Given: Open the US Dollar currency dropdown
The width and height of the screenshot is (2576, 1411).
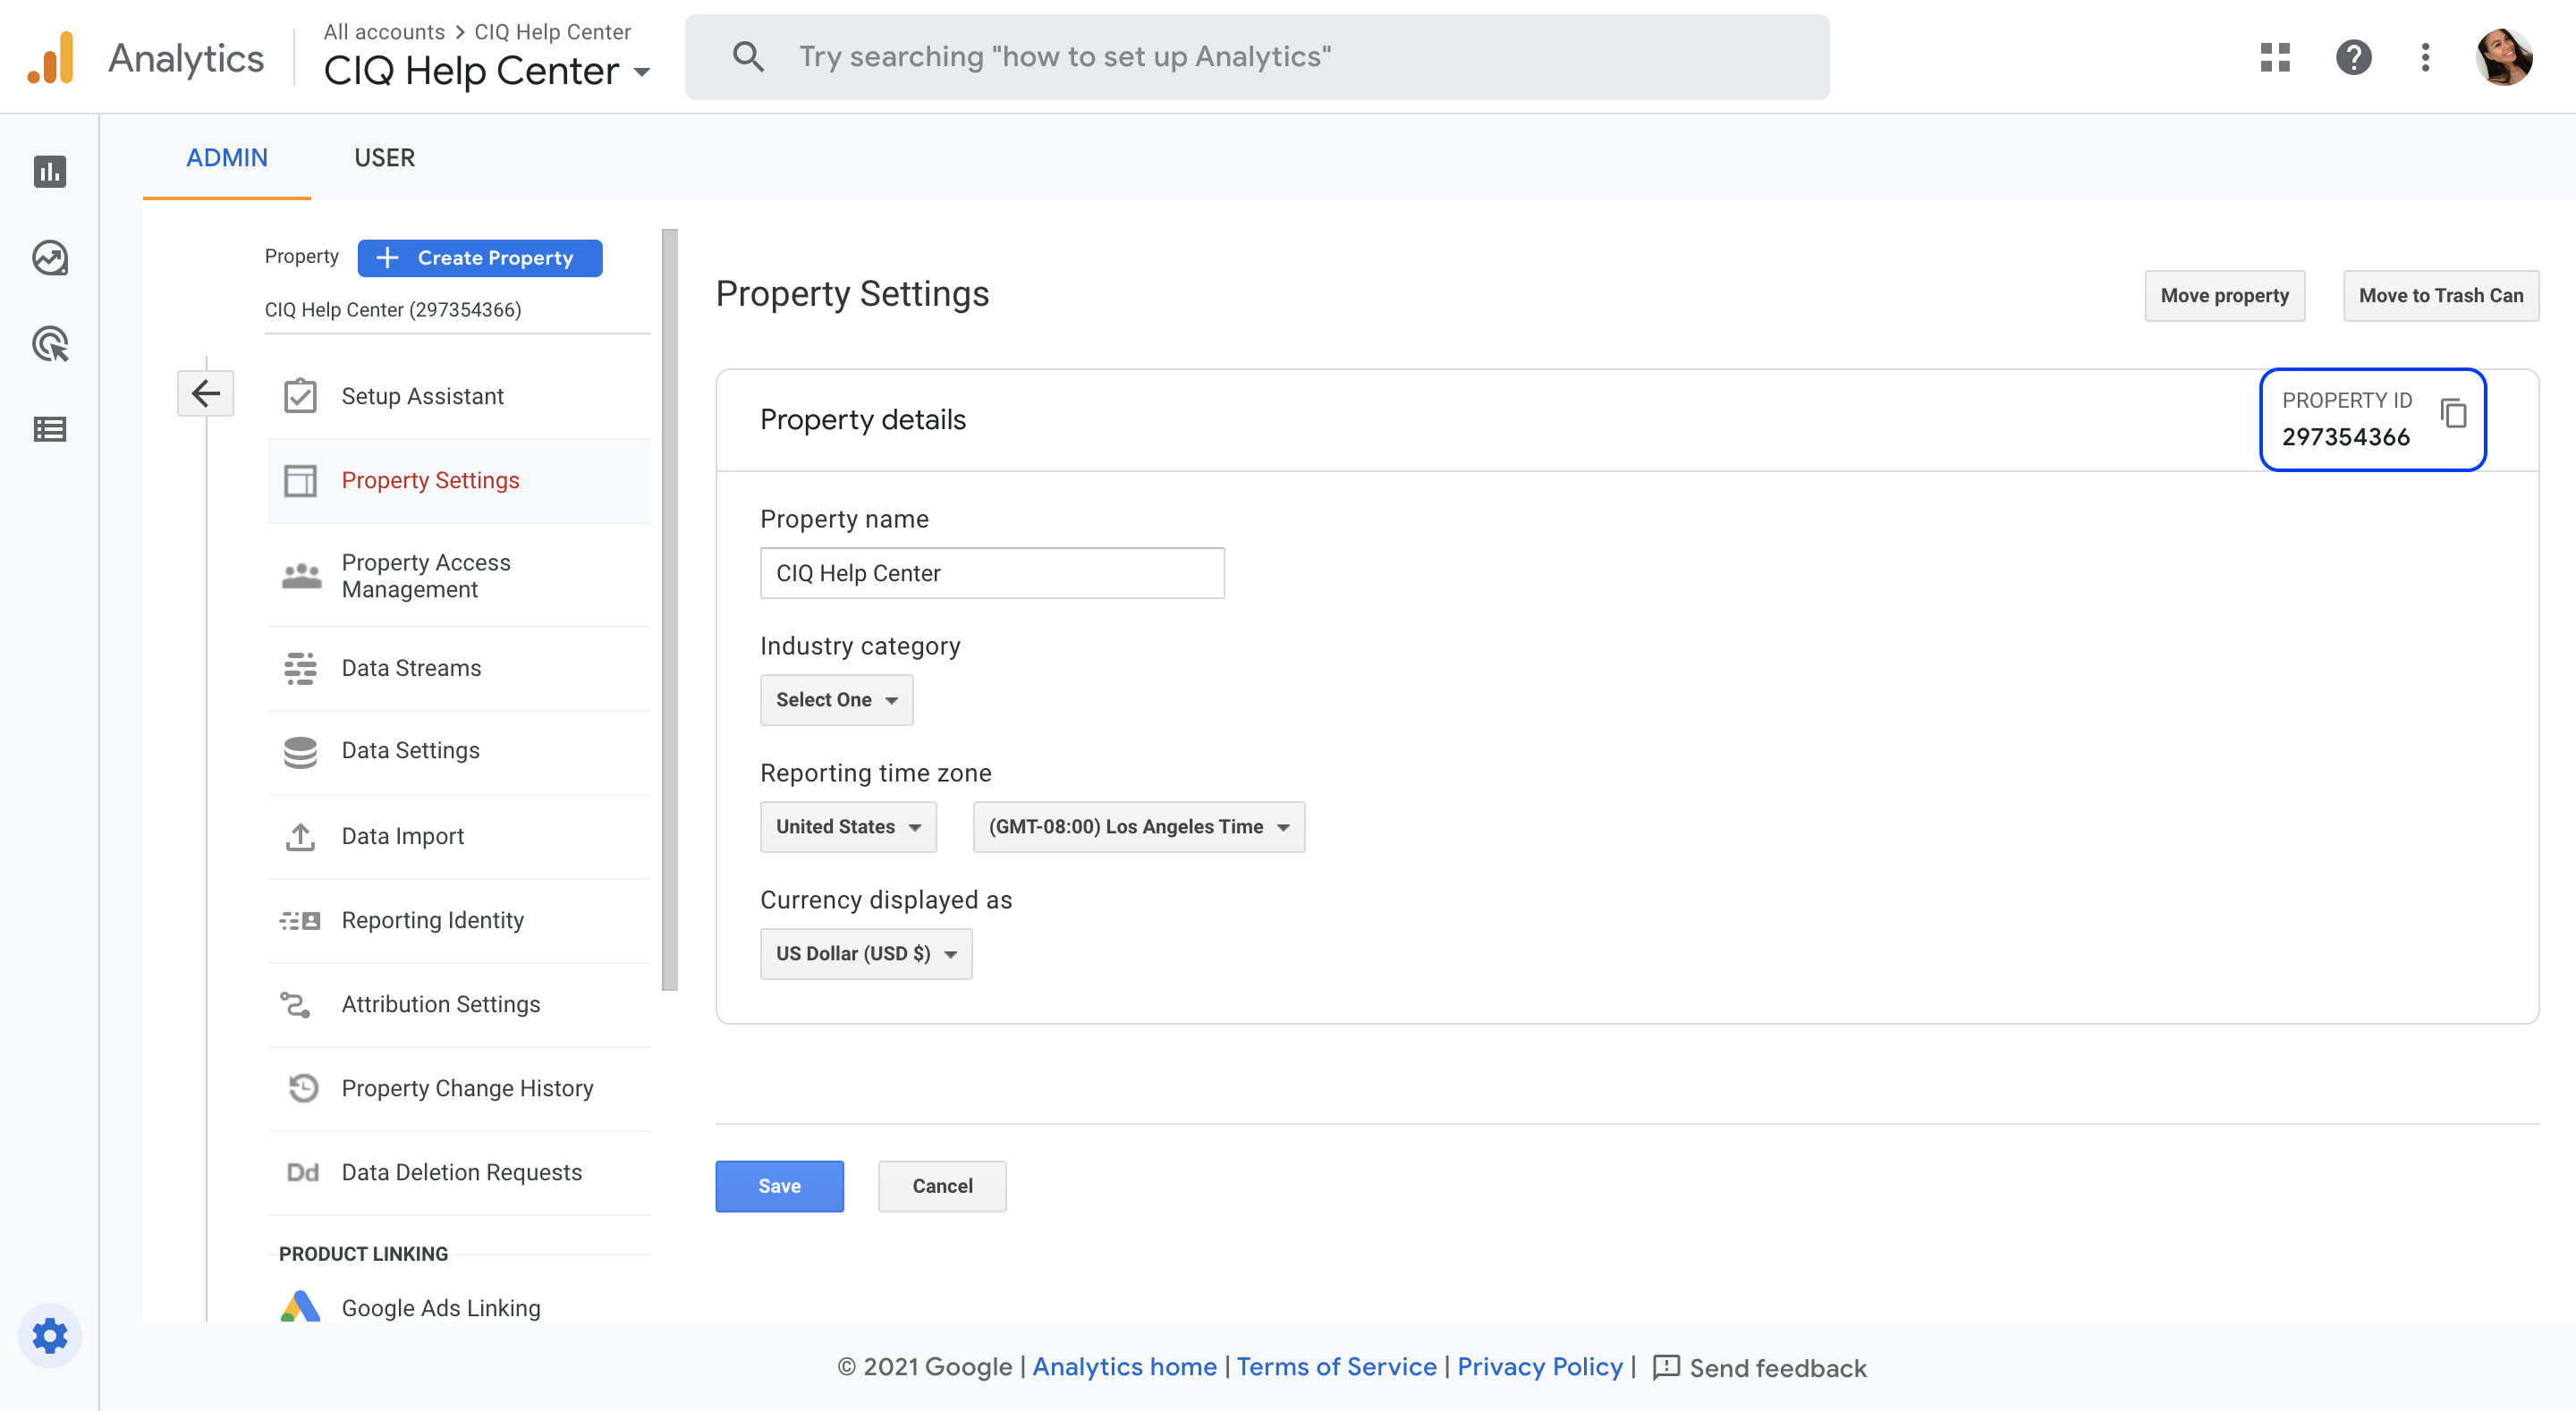Looking at the screenshot, I should (x=866, y=954).
